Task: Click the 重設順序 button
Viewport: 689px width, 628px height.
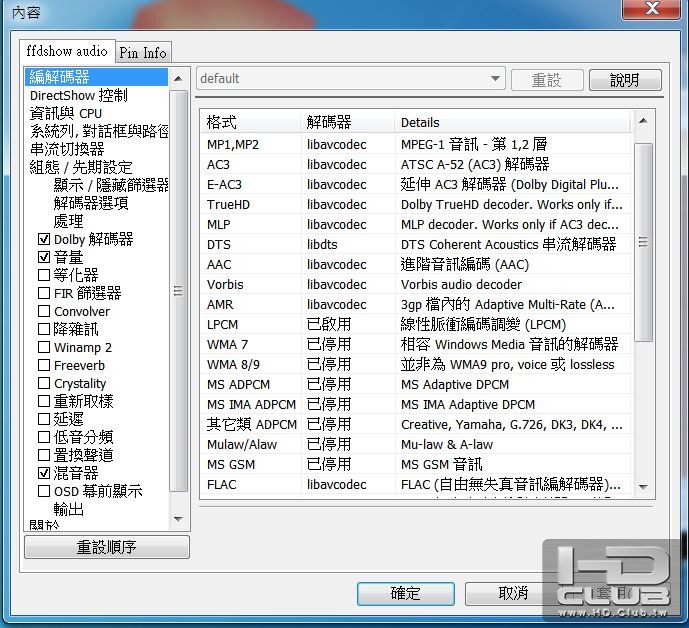Action: coord(107,547)
